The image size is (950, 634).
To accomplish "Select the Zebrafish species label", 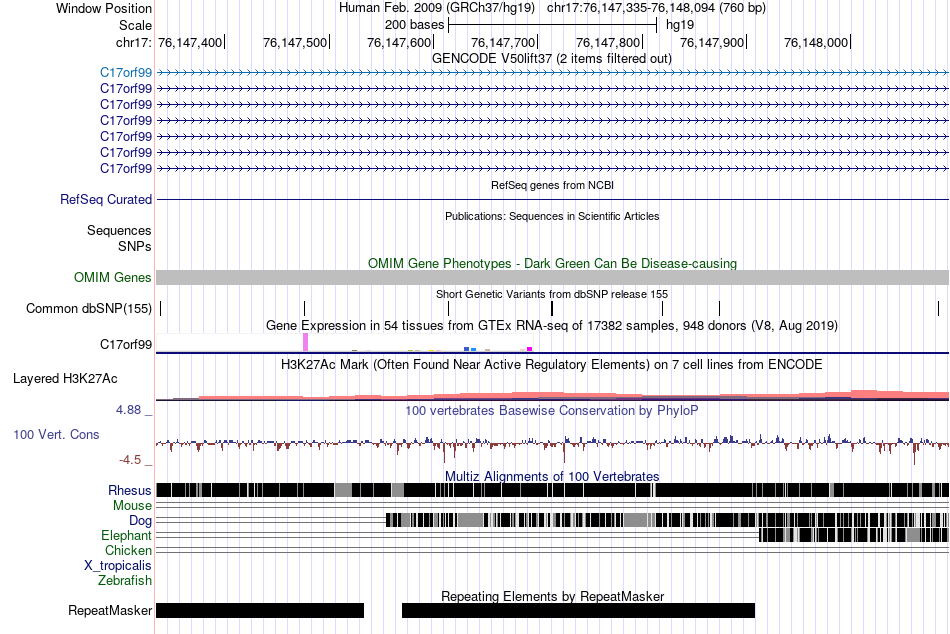I will point(125,581).
